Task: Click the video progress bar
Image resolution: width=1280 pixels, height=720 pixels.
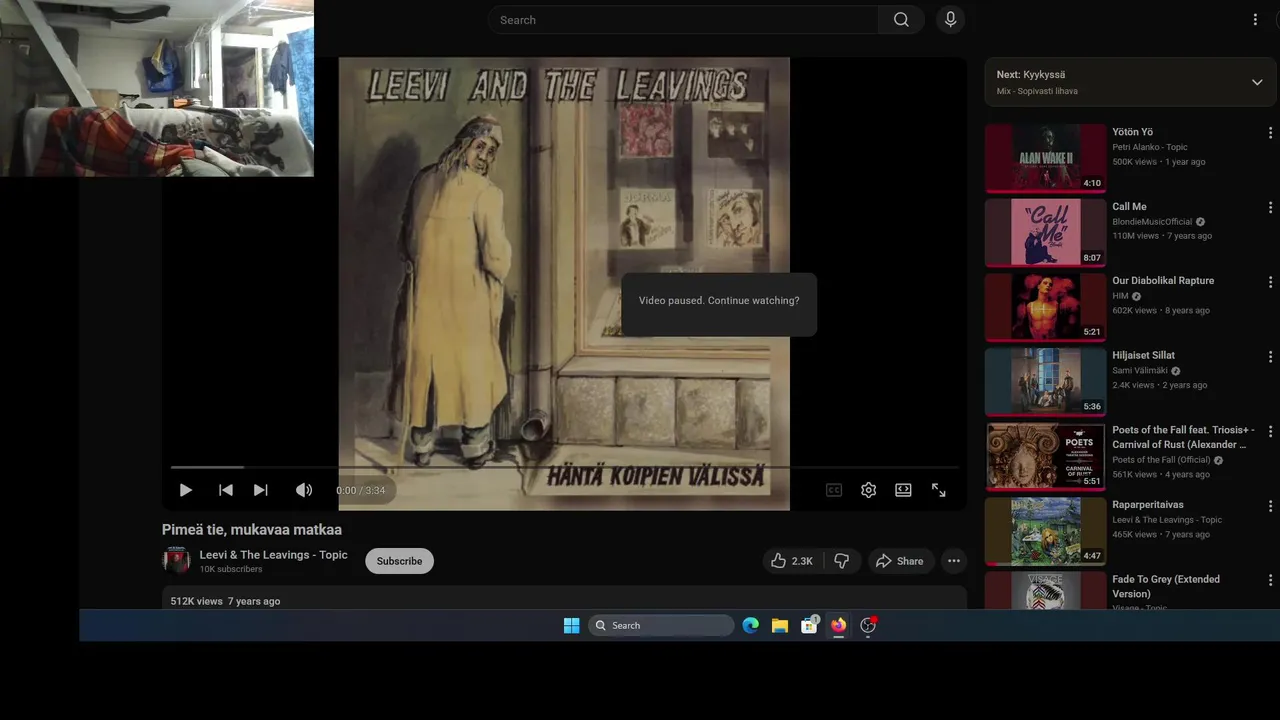Action: click(564, 467)
